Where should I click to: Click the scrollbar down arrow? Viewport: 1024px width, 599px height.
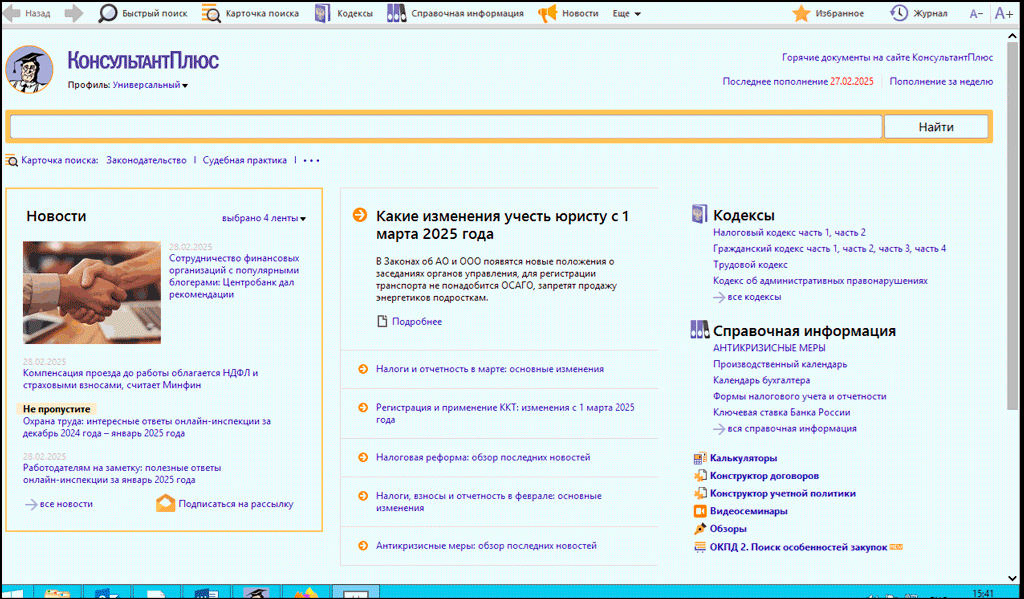click(x=1013, y=578)
